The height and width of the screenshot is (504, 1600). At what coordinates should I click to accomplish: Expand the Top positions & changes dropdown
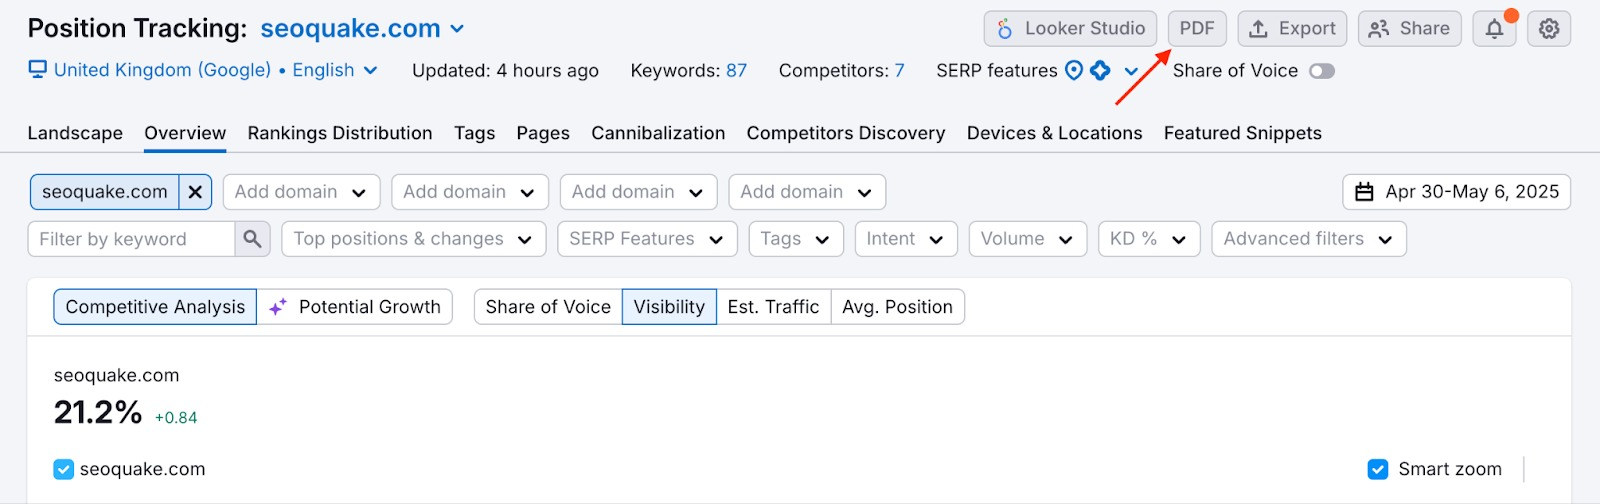(x=413, y=239)
